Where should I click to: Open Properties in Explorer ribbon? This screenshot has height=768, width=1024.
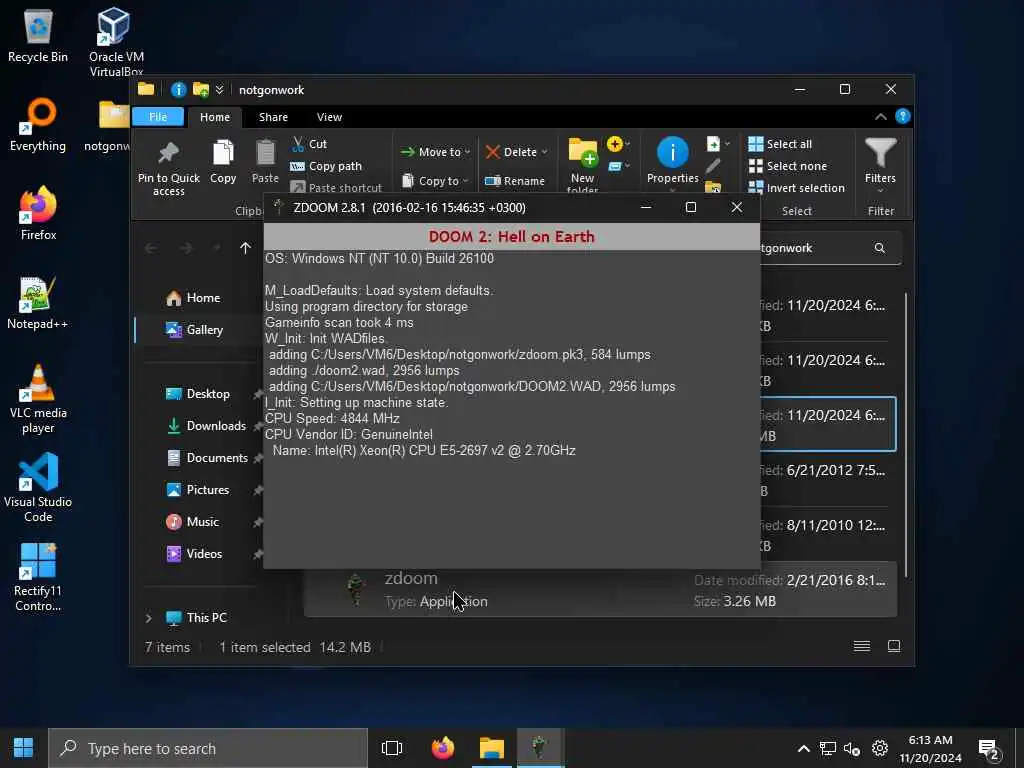coord(673,162)
